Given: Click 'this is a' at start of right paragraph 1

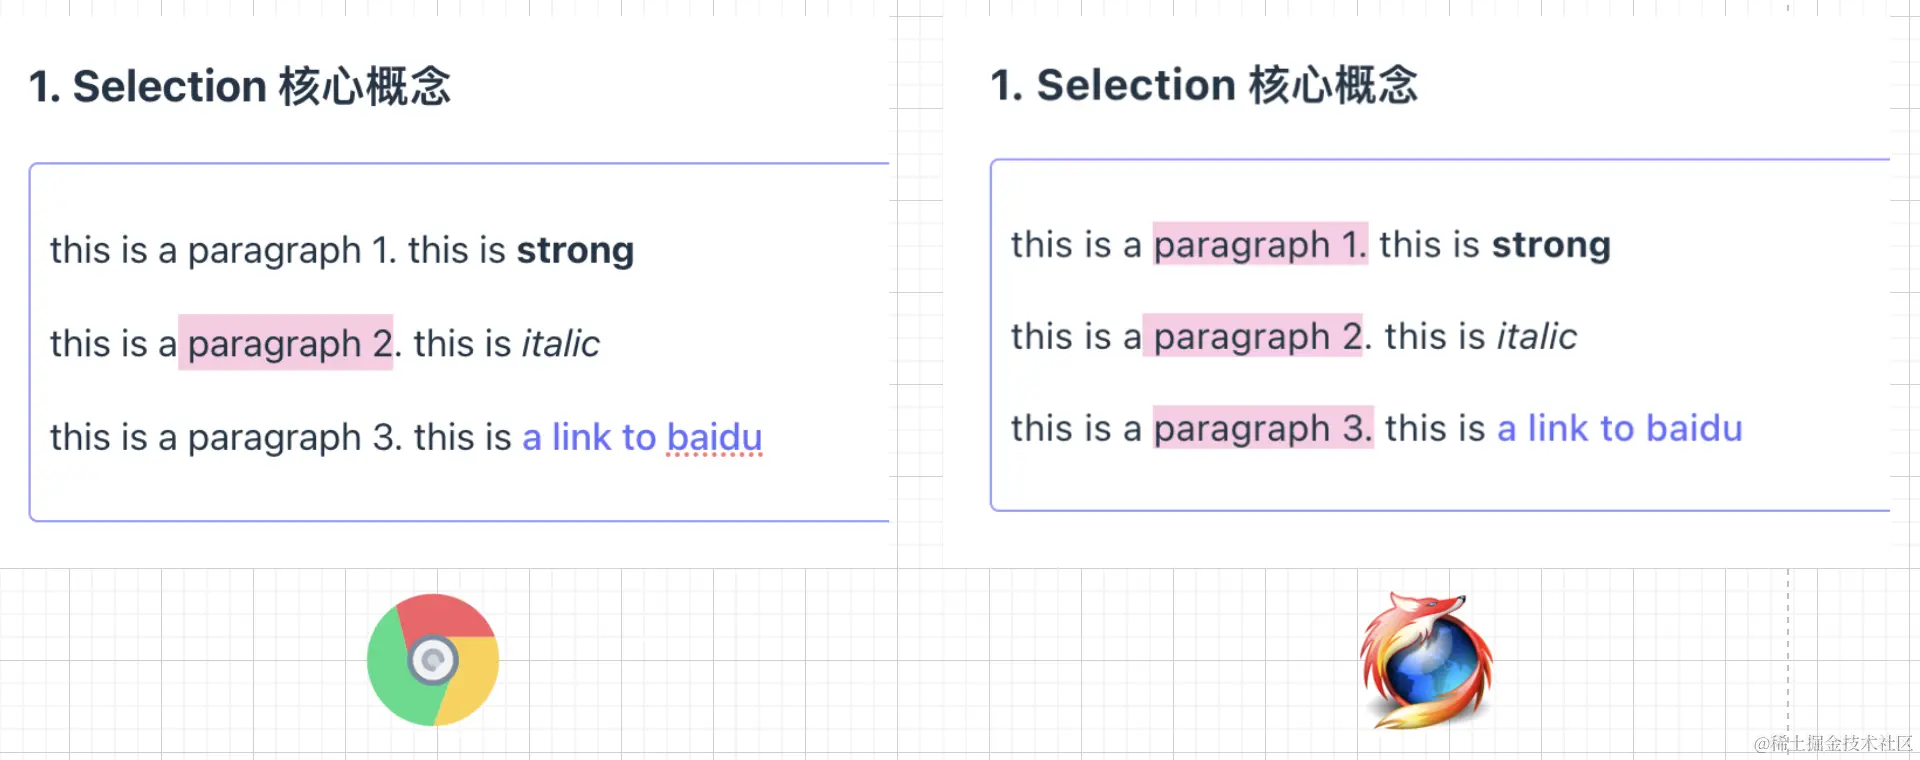Looking at the screenshot, I should coord(1076,245).
